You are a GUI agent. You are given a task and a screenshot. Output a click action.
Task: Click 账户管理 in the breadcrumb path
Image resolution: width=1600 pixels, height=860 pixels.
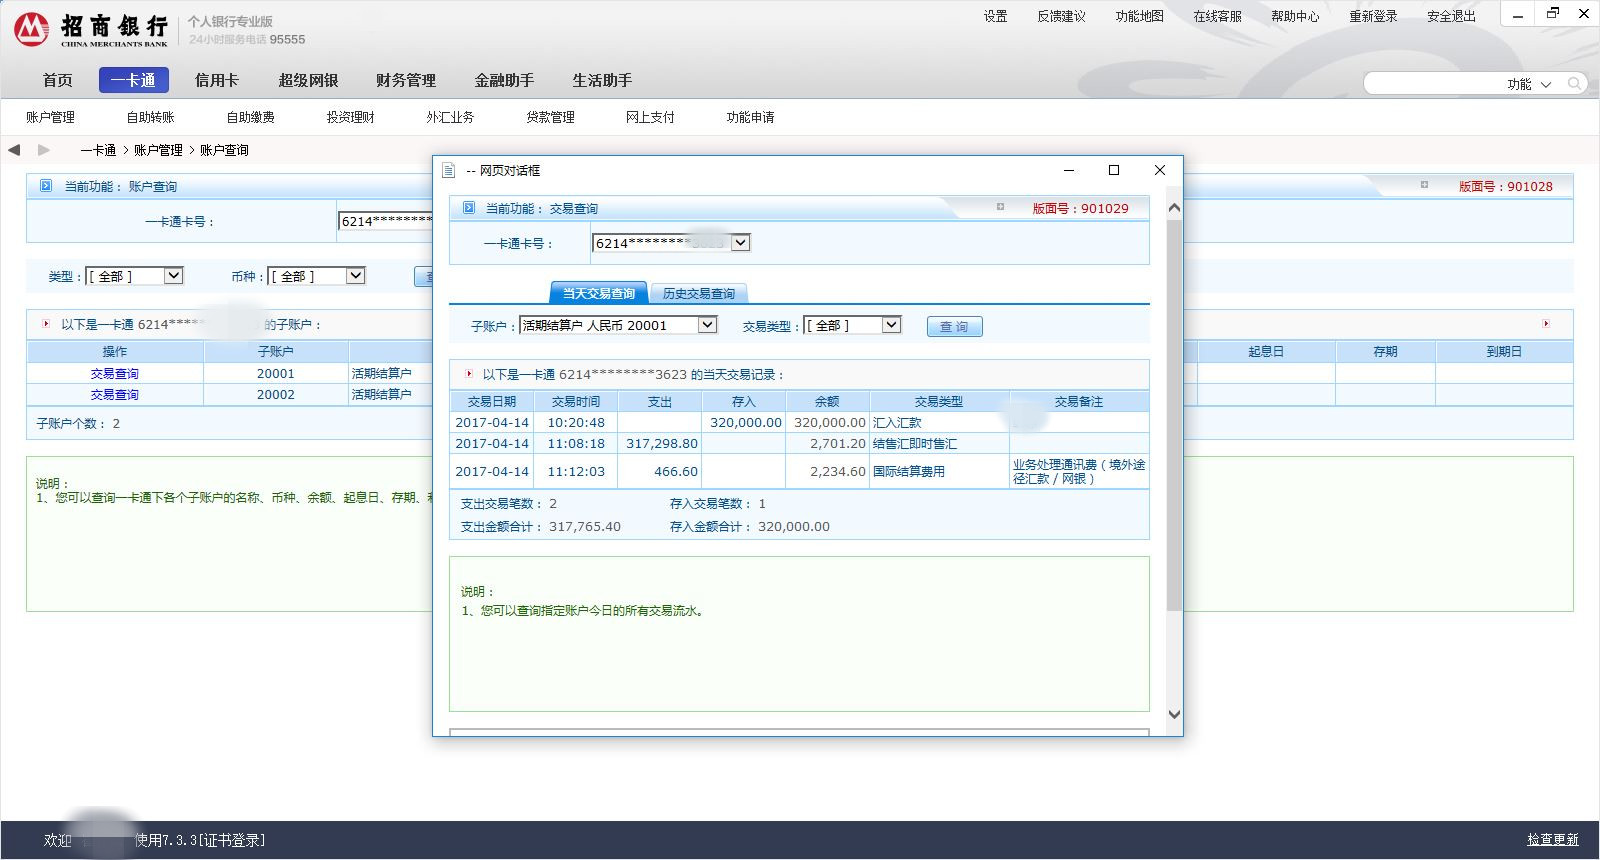pos(158,150)
